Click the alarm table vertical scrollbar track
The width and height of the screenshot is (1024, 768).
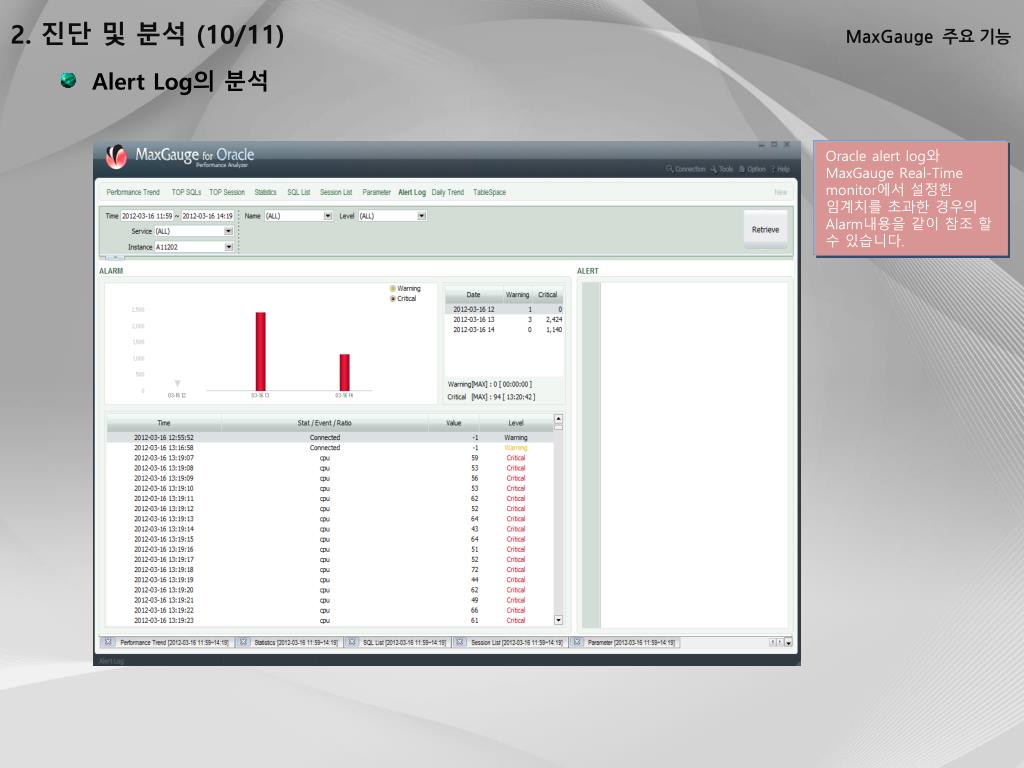click(558, 522)
